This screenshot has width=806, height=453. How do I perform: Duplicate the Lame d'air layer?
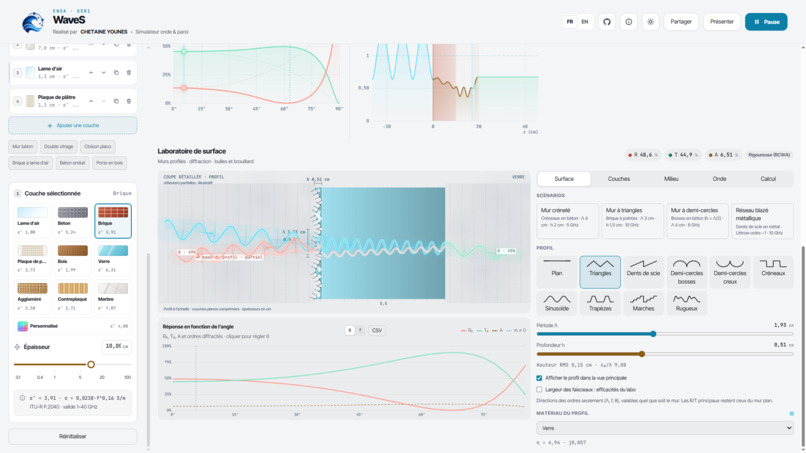tap(116, 73)
